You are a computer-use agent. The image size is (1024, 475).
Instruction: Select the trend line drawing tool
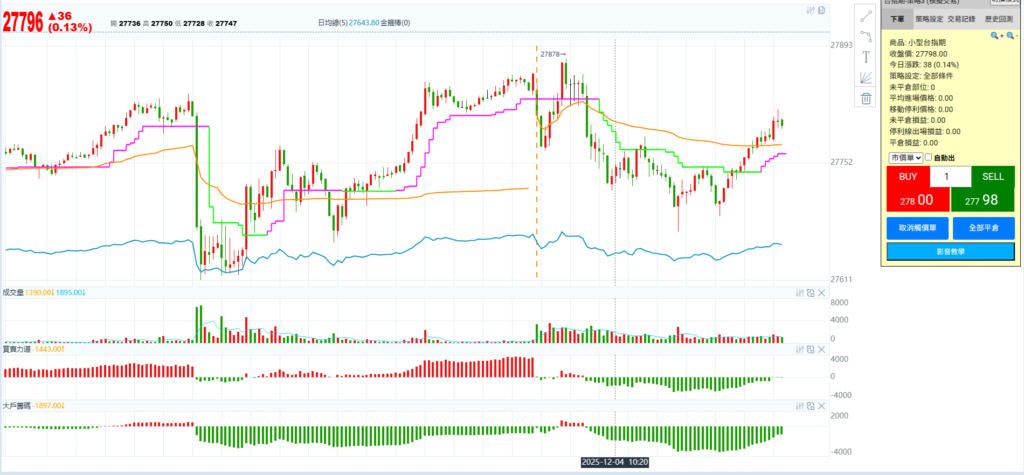866,15
